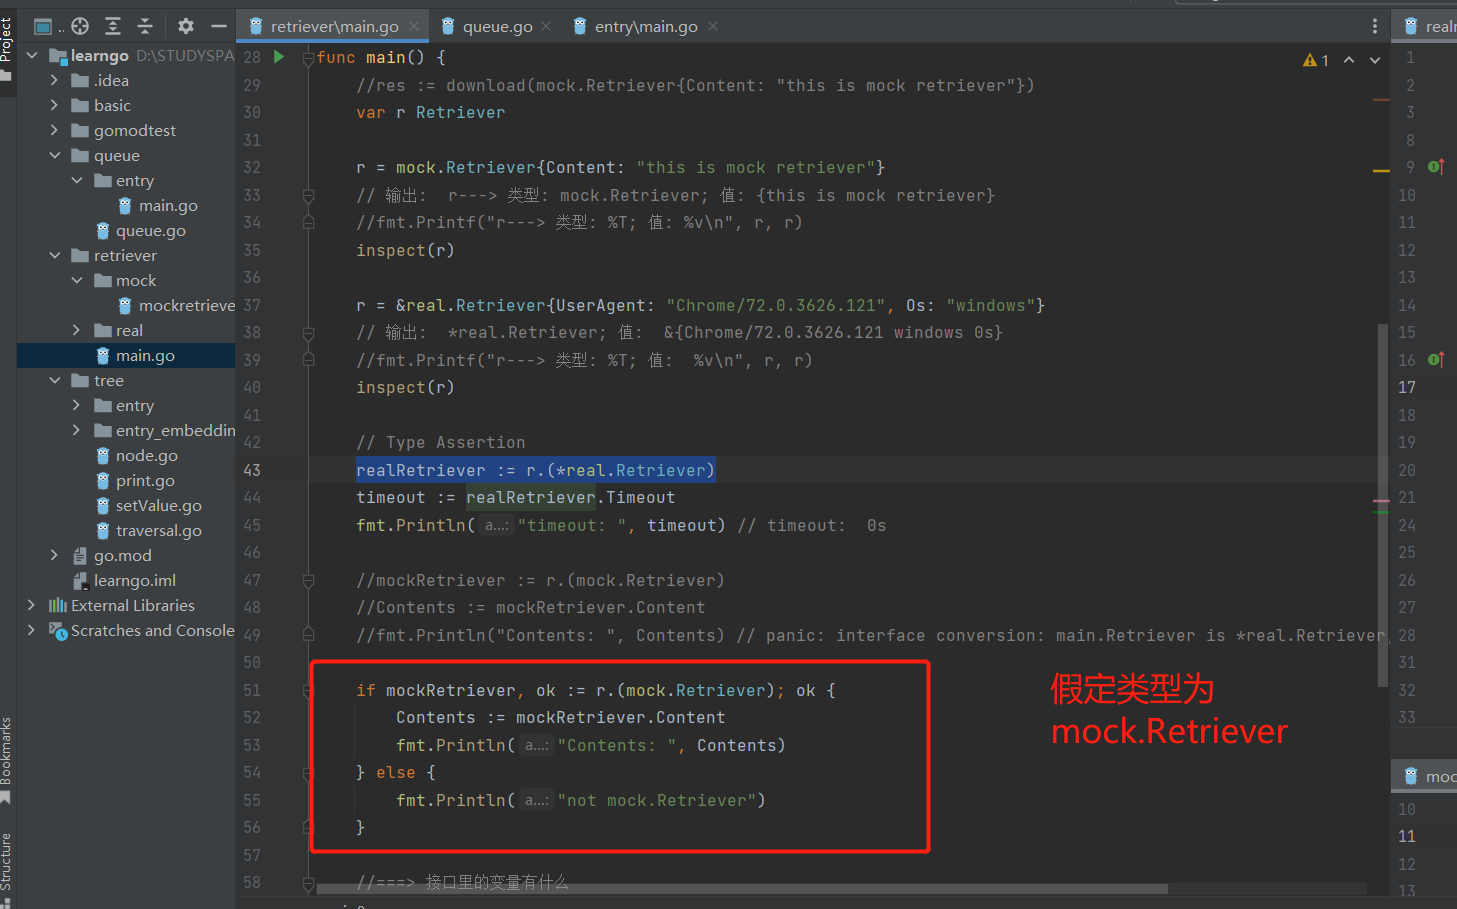Click 'mockRetriever.Content' on line 52
Image resolution: width=1457 pixels, height=909 pixels.
pyautogui.click(x=620, y=717)
